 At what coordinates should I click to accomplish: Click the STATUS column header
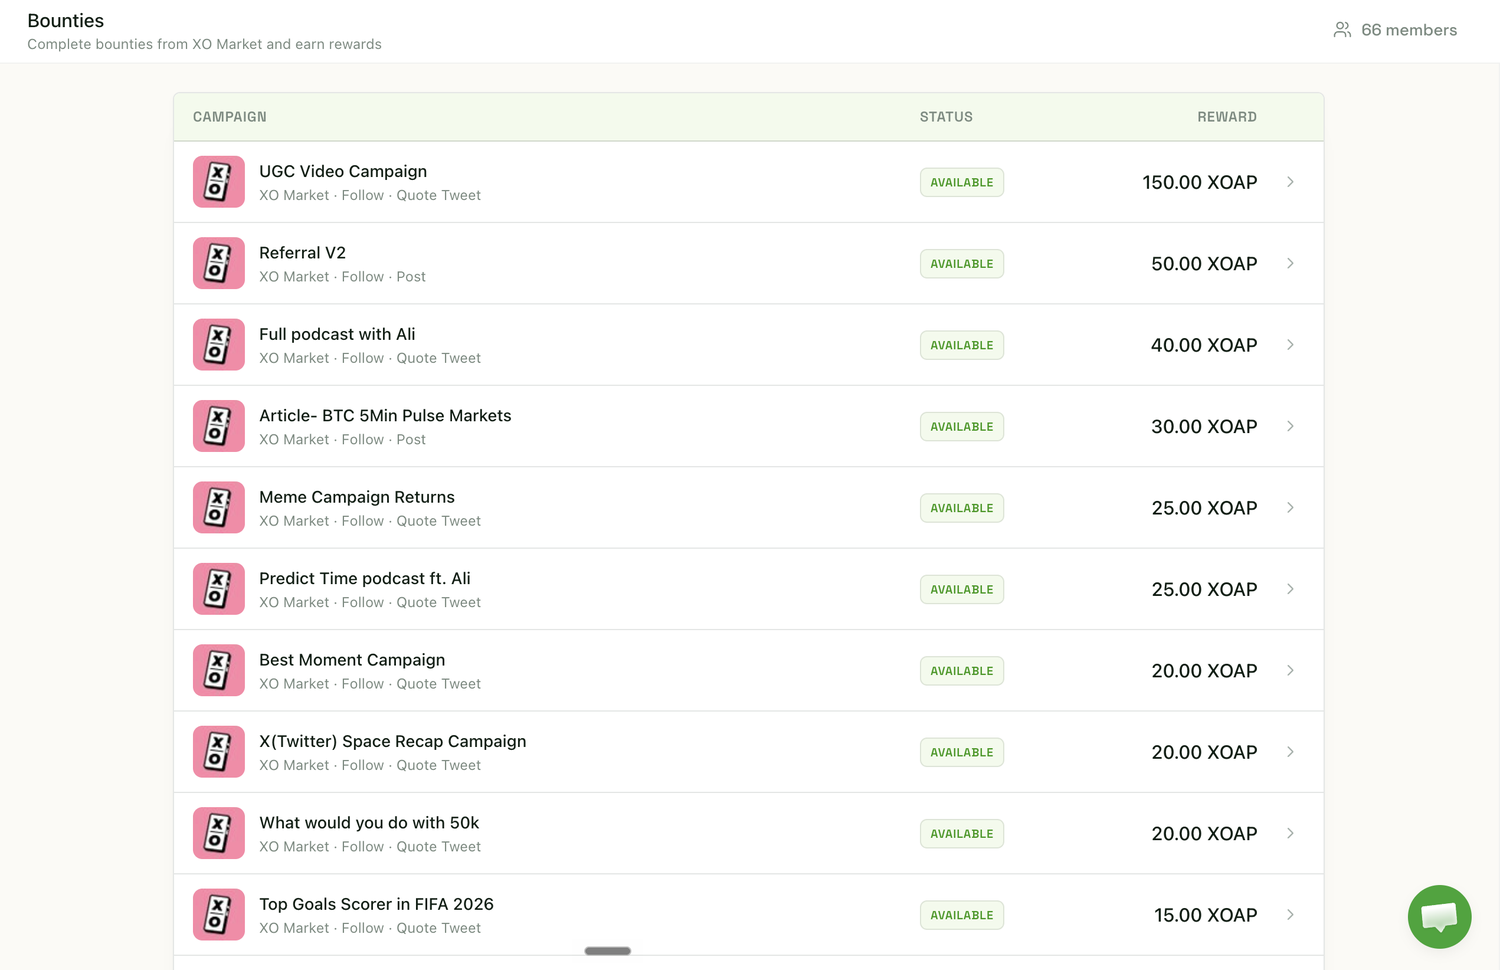pos(946,117)
